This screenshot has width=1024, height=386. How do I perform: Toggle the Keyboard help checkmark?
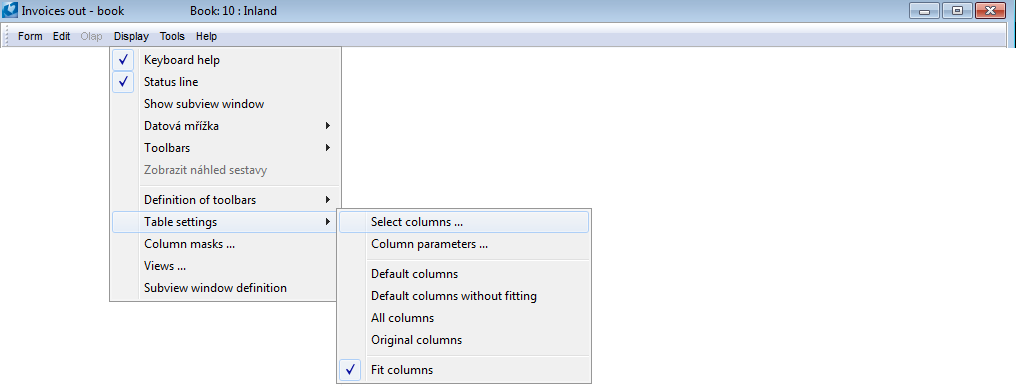pyautogui.click(x=123, y=60)
